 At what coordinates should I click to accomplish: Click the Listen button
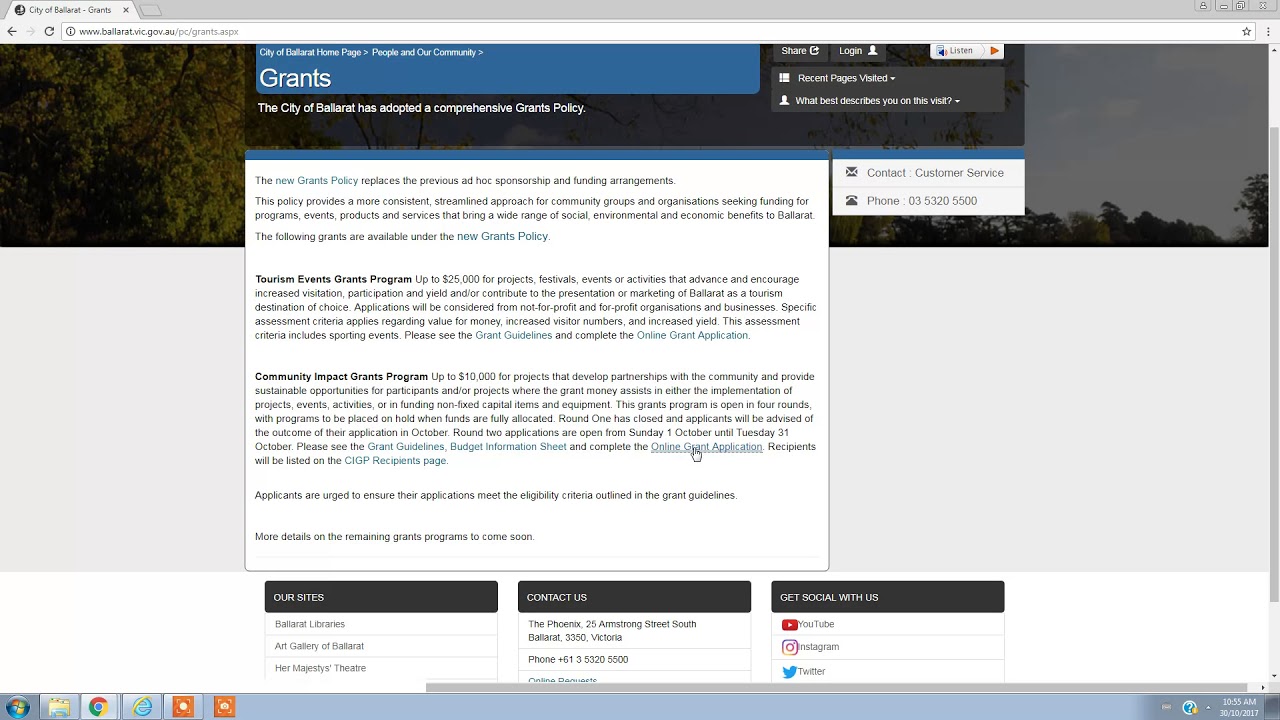coord(955,51)
